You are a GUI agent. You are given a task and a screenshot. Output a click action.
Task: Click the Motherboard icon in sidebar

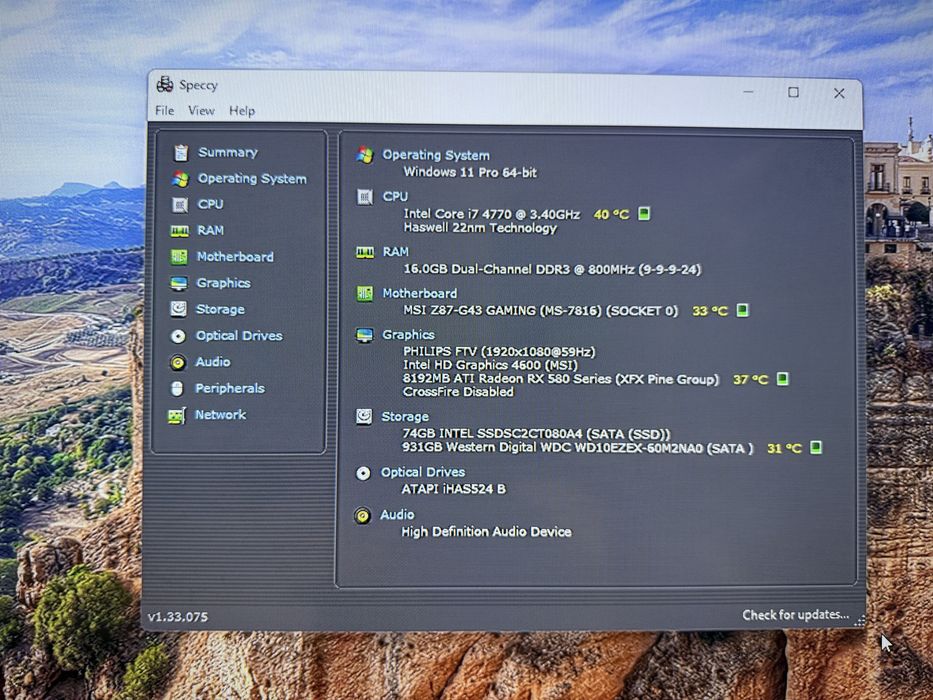[x=179, y=257]
